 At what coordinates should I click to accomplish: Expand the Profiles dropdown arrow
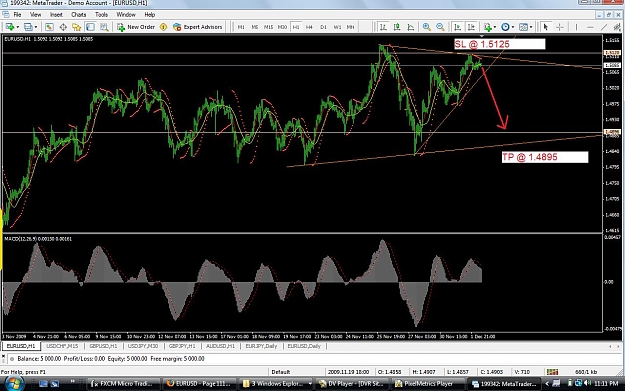[36, 27]
